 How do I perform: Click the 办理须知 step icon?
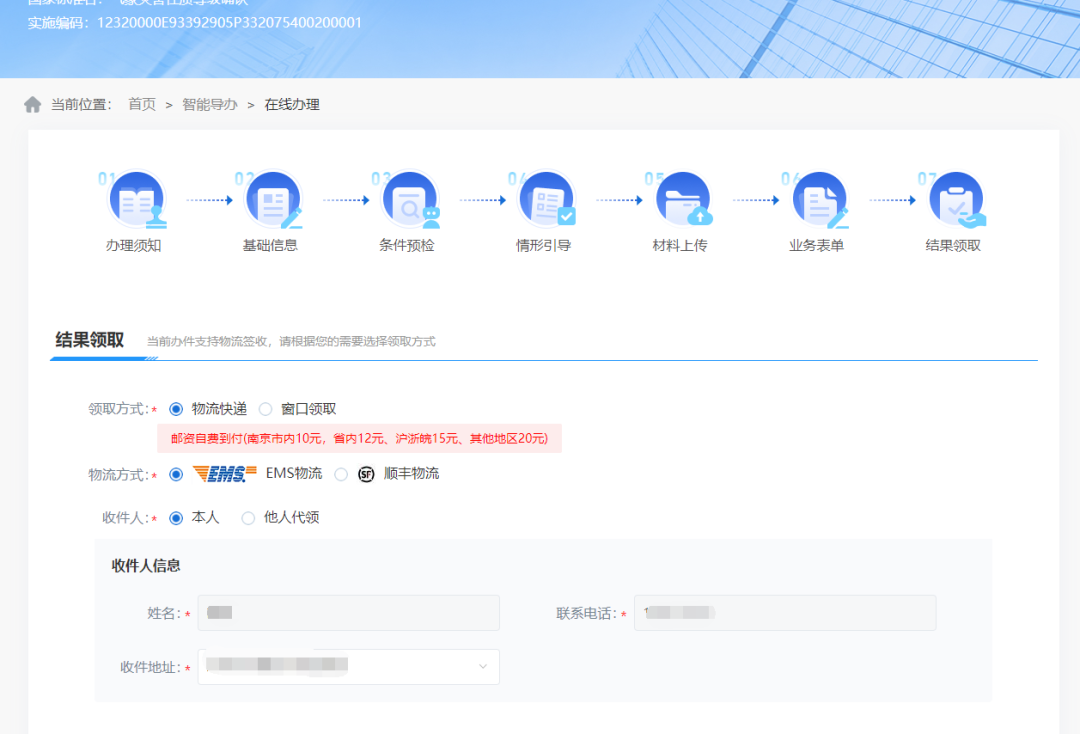135,200
